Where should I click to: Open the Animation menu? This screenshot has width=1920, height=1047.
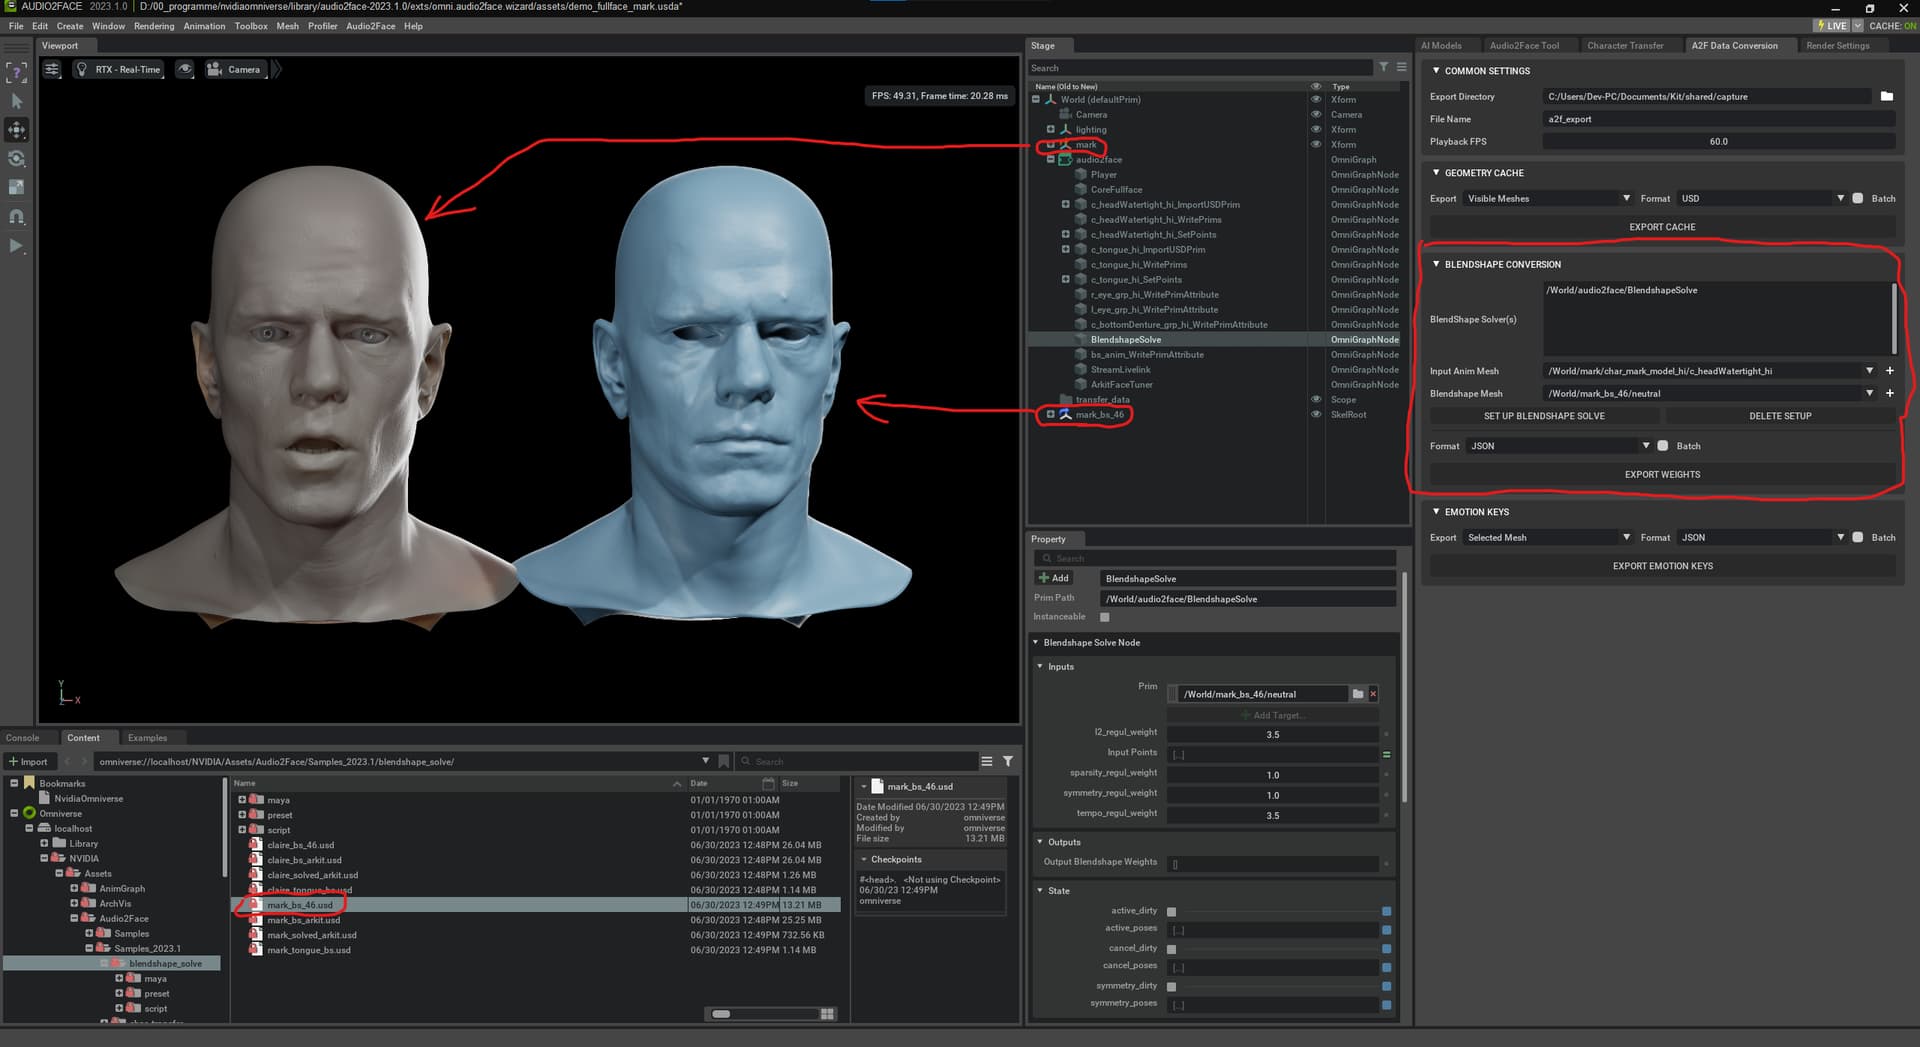204,26
